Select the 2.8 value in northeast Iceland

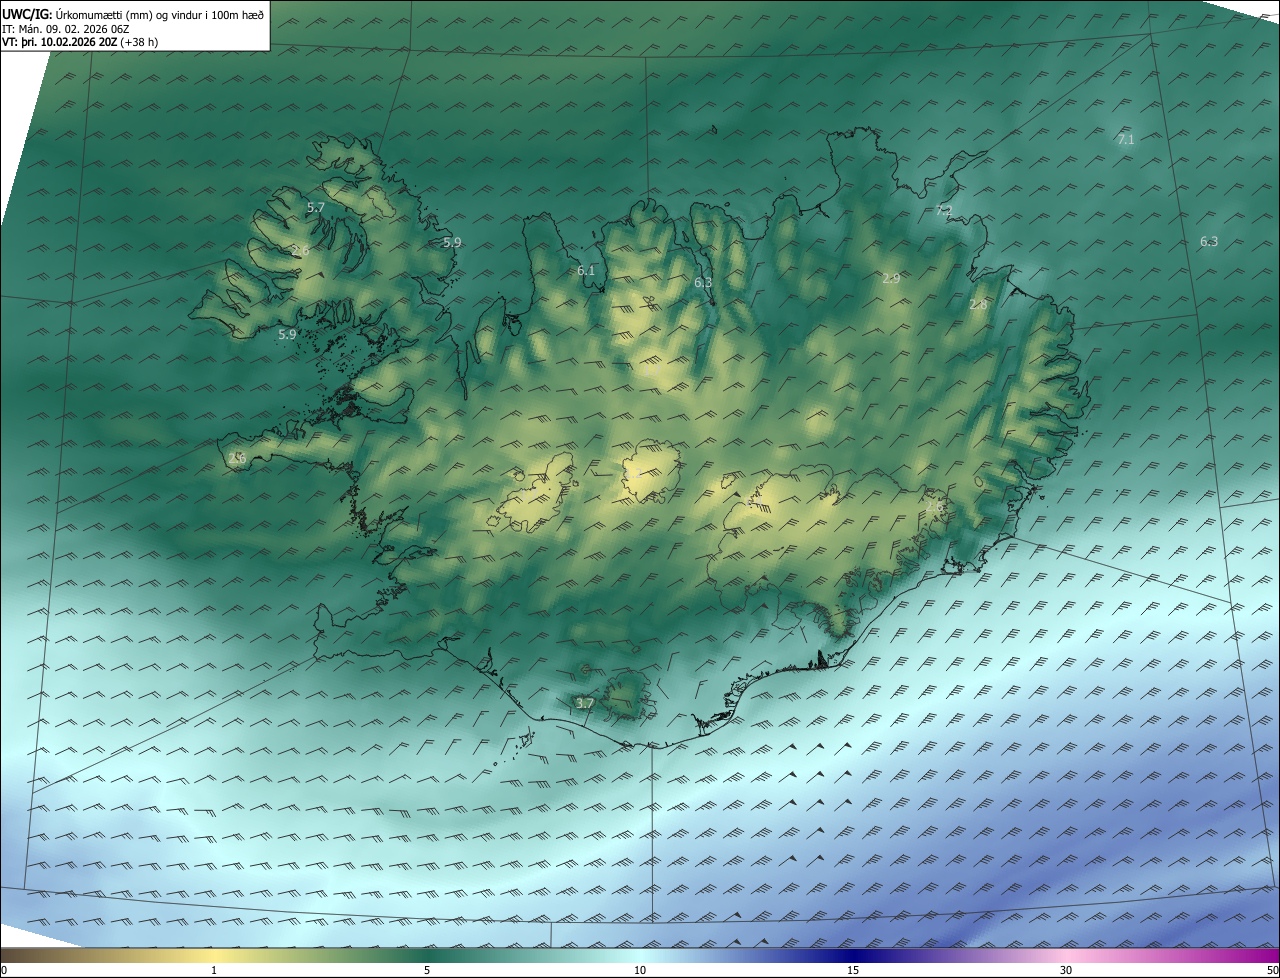tap(978, 304)
